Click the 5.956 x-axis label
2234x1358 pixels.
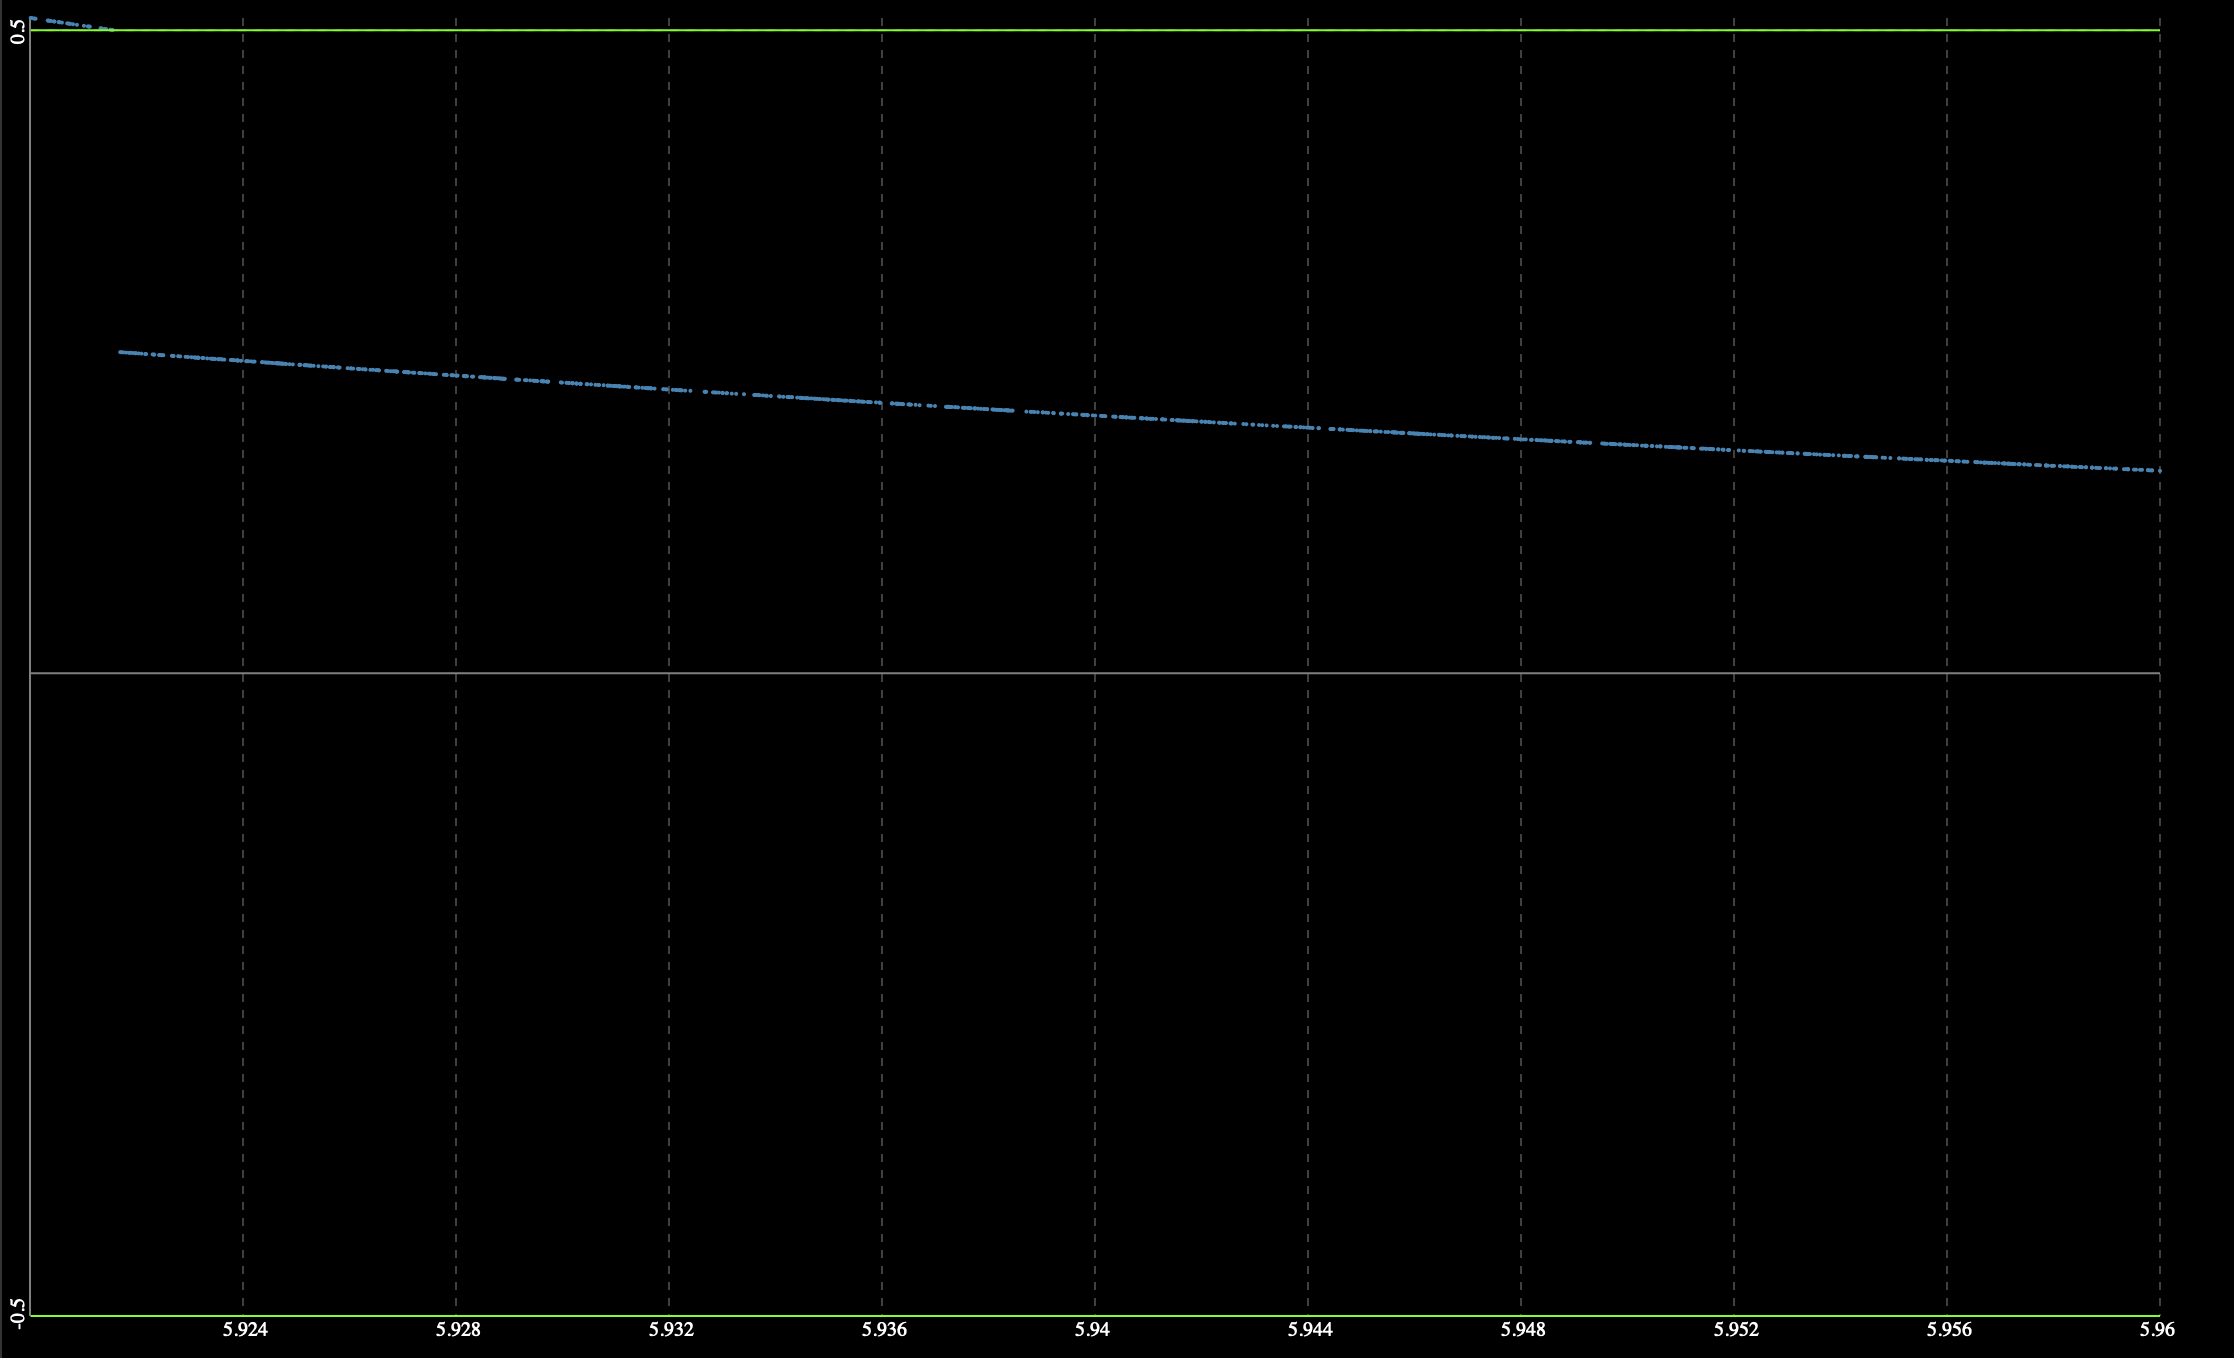point(1949,1330)
